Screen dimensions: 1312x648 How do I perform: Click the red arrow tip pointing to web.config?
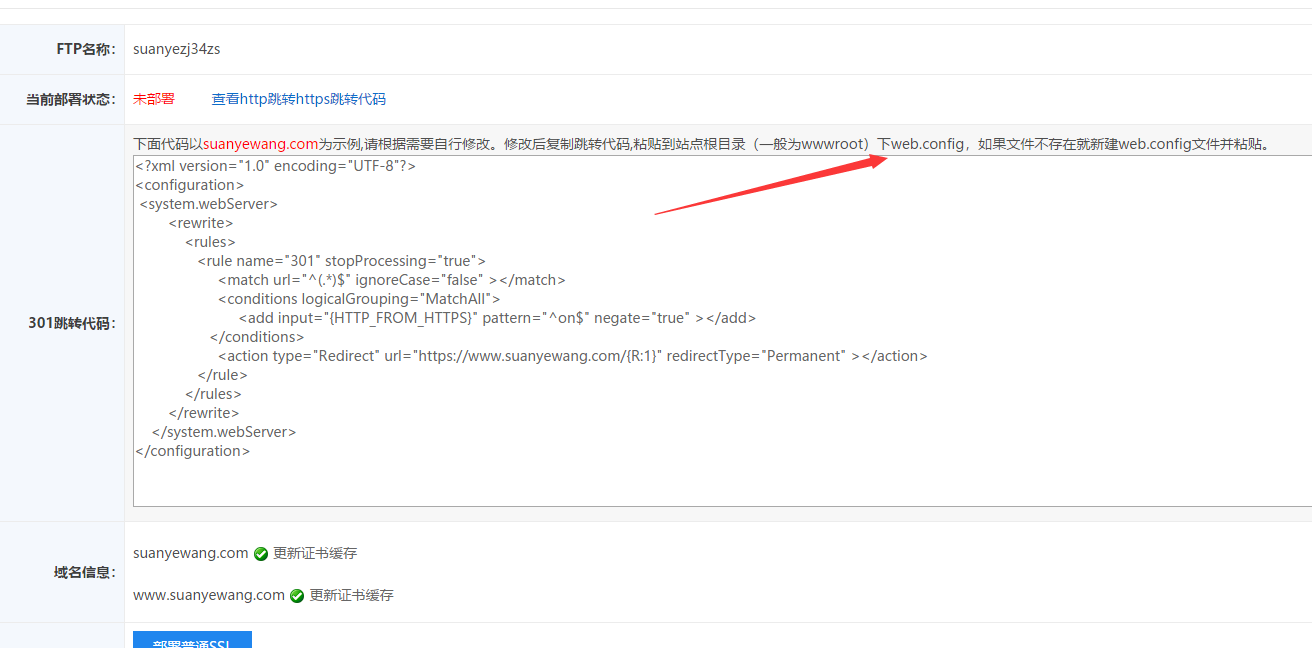click(x=884, y=158)
